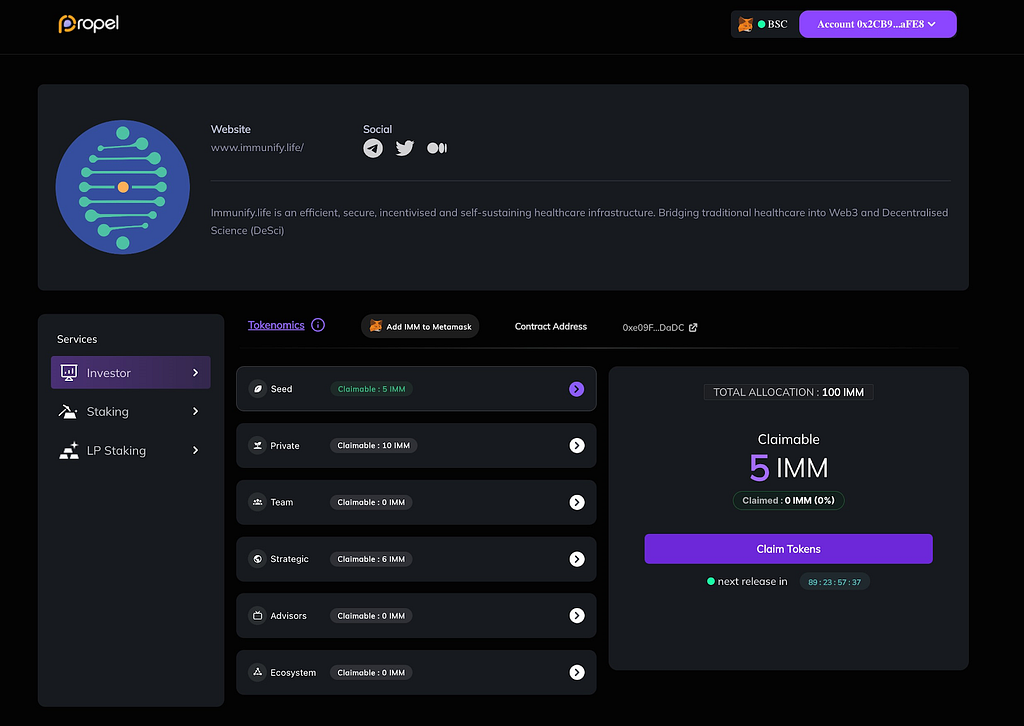
Task: Open the Account 0x2CB9...aFE8 dropdown
Action: [878, 24]
